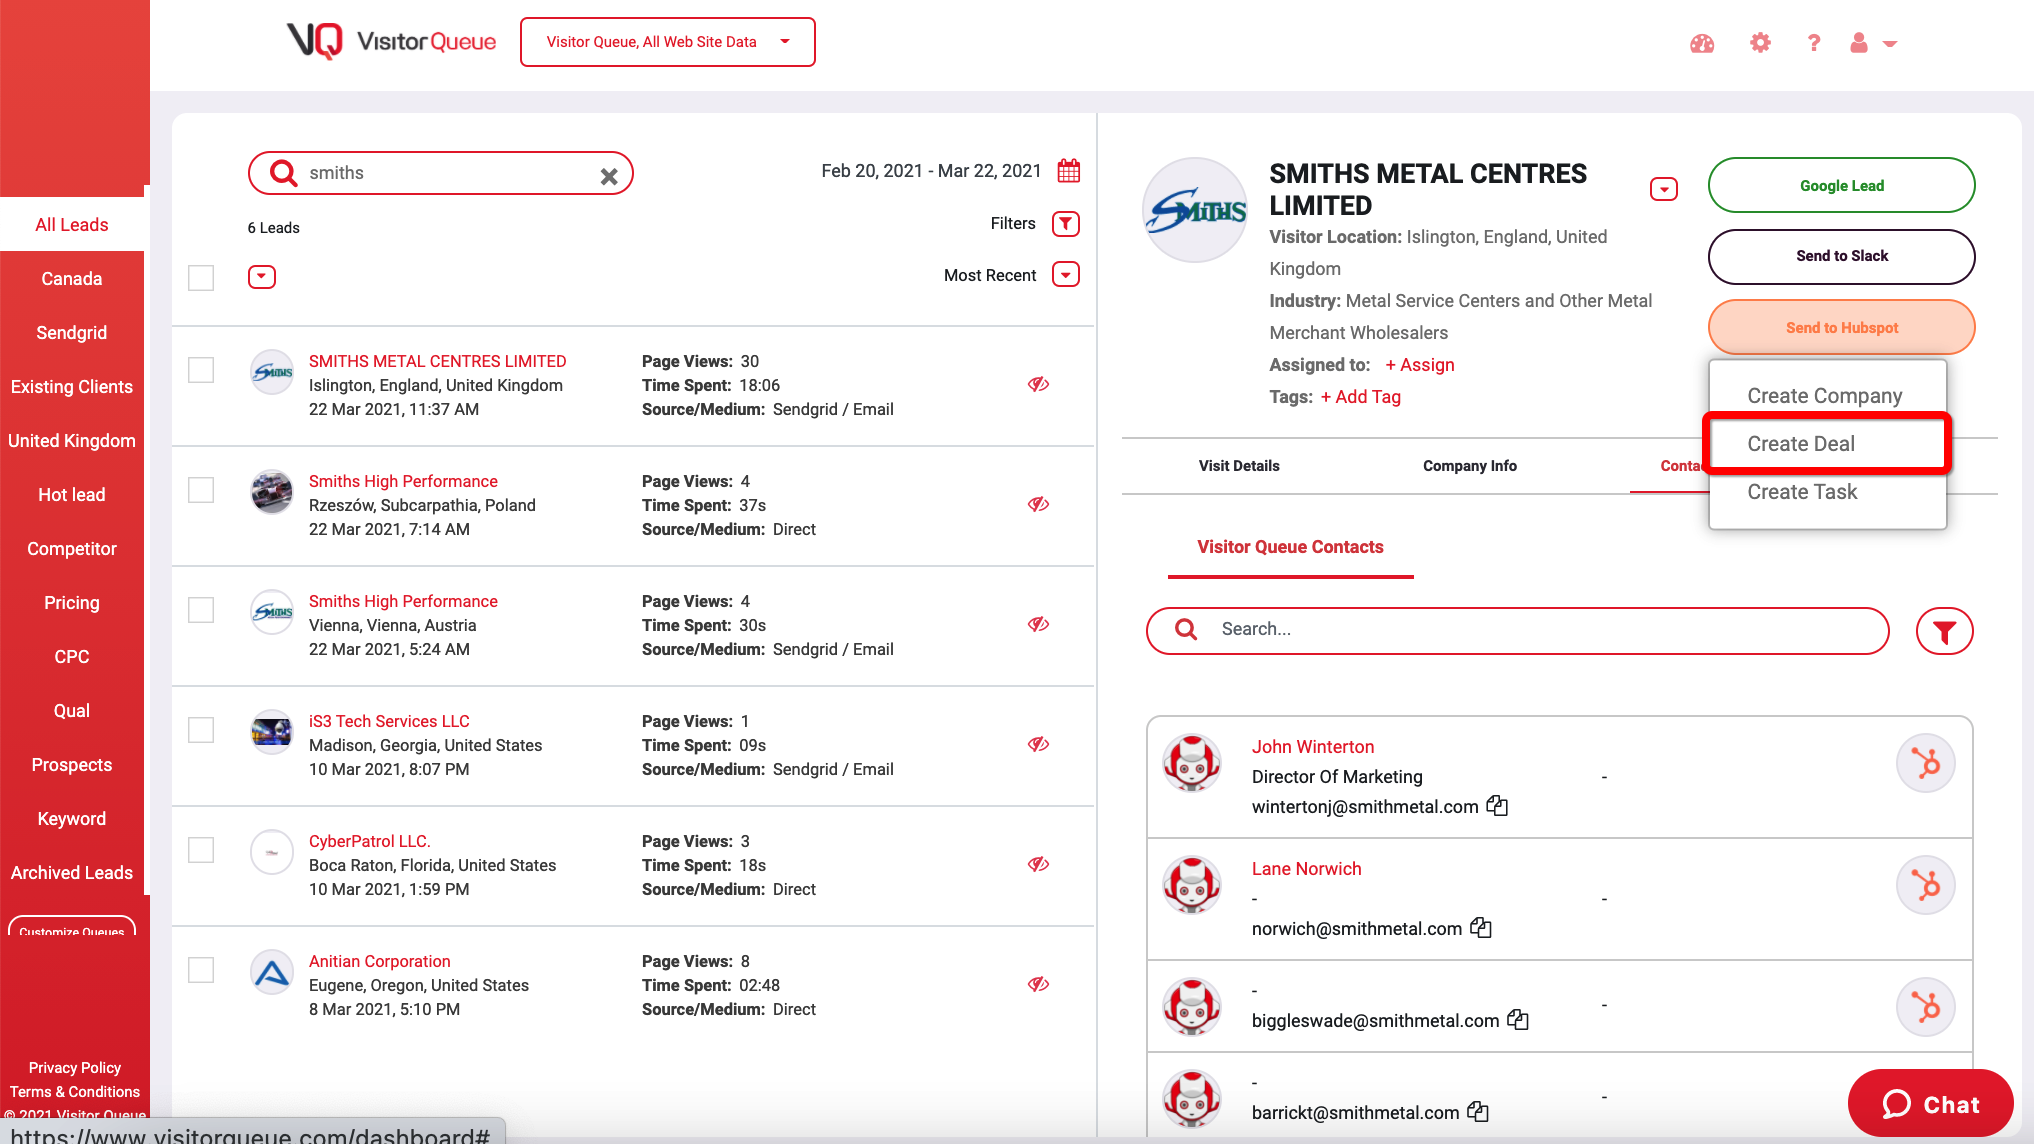Hide the SMITHS METAL CENTRES lead
Image resolution: width=2034 pixels, height=1144 pixels.
(1038, 384)
